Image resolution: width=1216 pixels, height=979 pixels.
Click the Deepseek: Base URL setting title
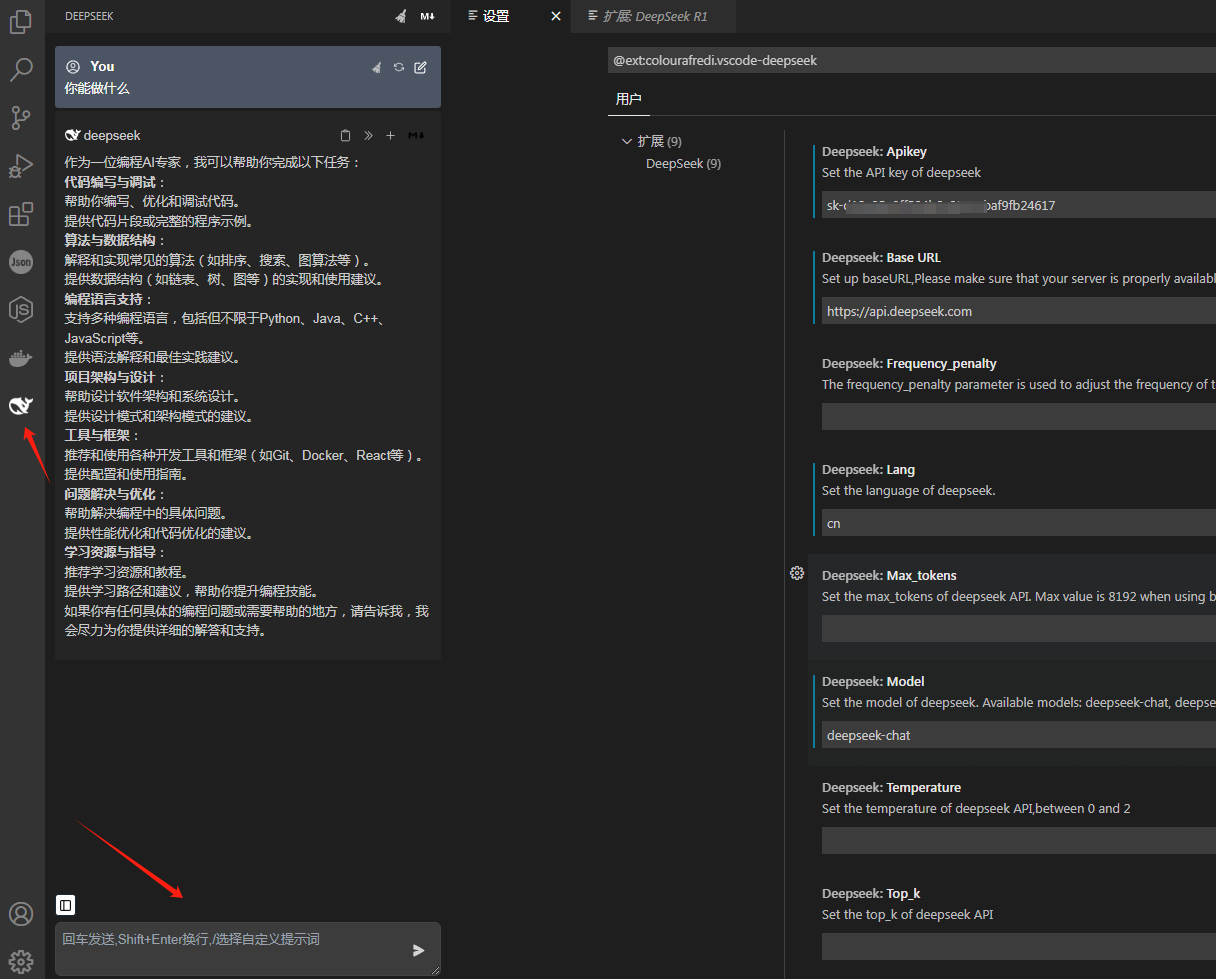(881, 257)
